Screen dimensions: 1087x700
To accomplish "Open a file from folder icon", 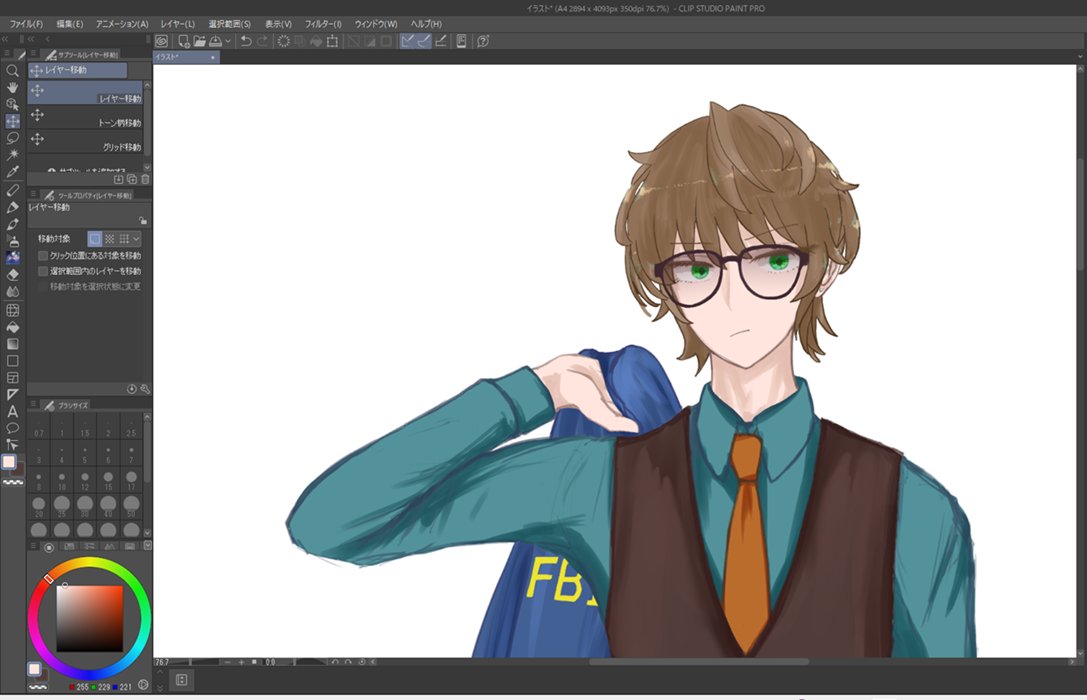I will tap(200, 42).
